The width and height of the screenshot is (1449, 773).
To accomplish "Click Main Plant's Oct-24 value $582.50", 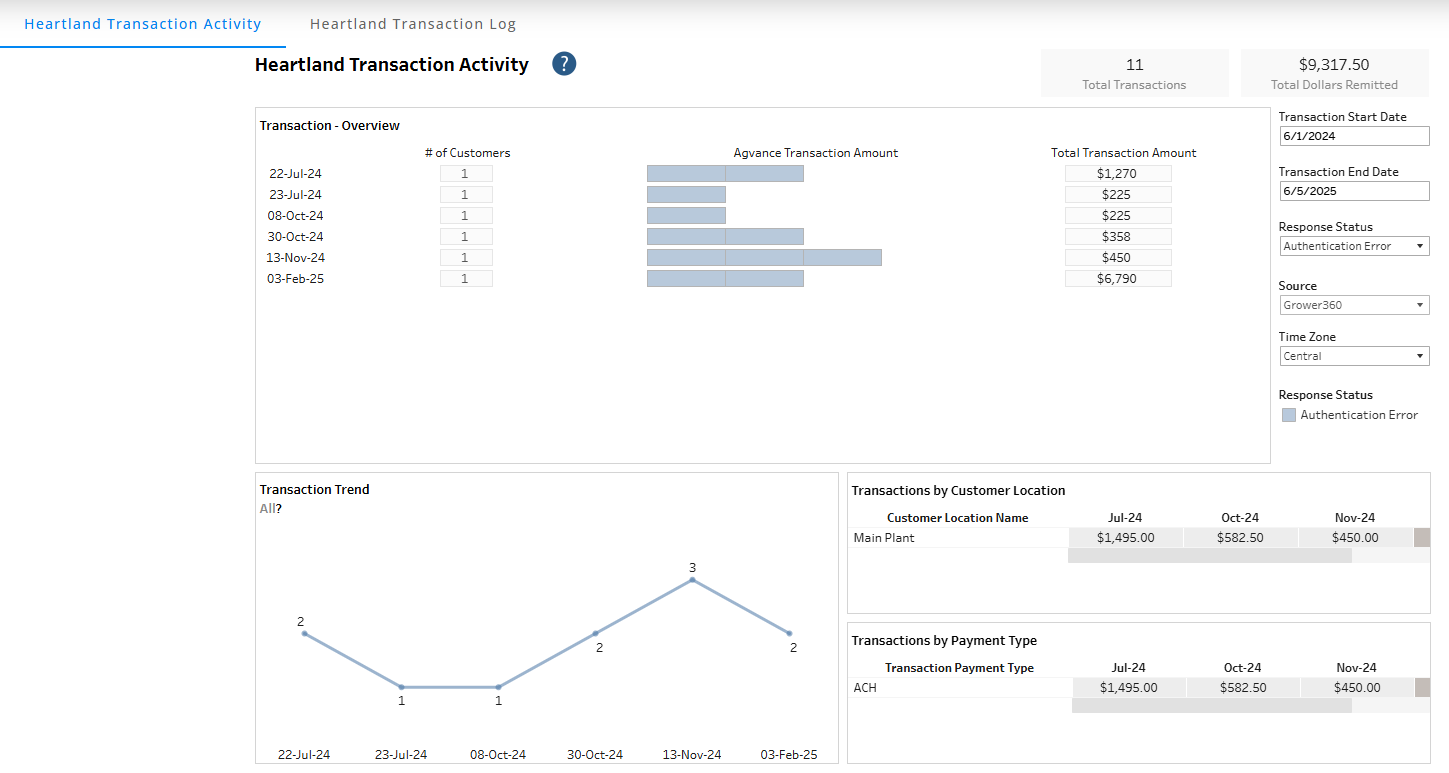I will coord(1240,538).
